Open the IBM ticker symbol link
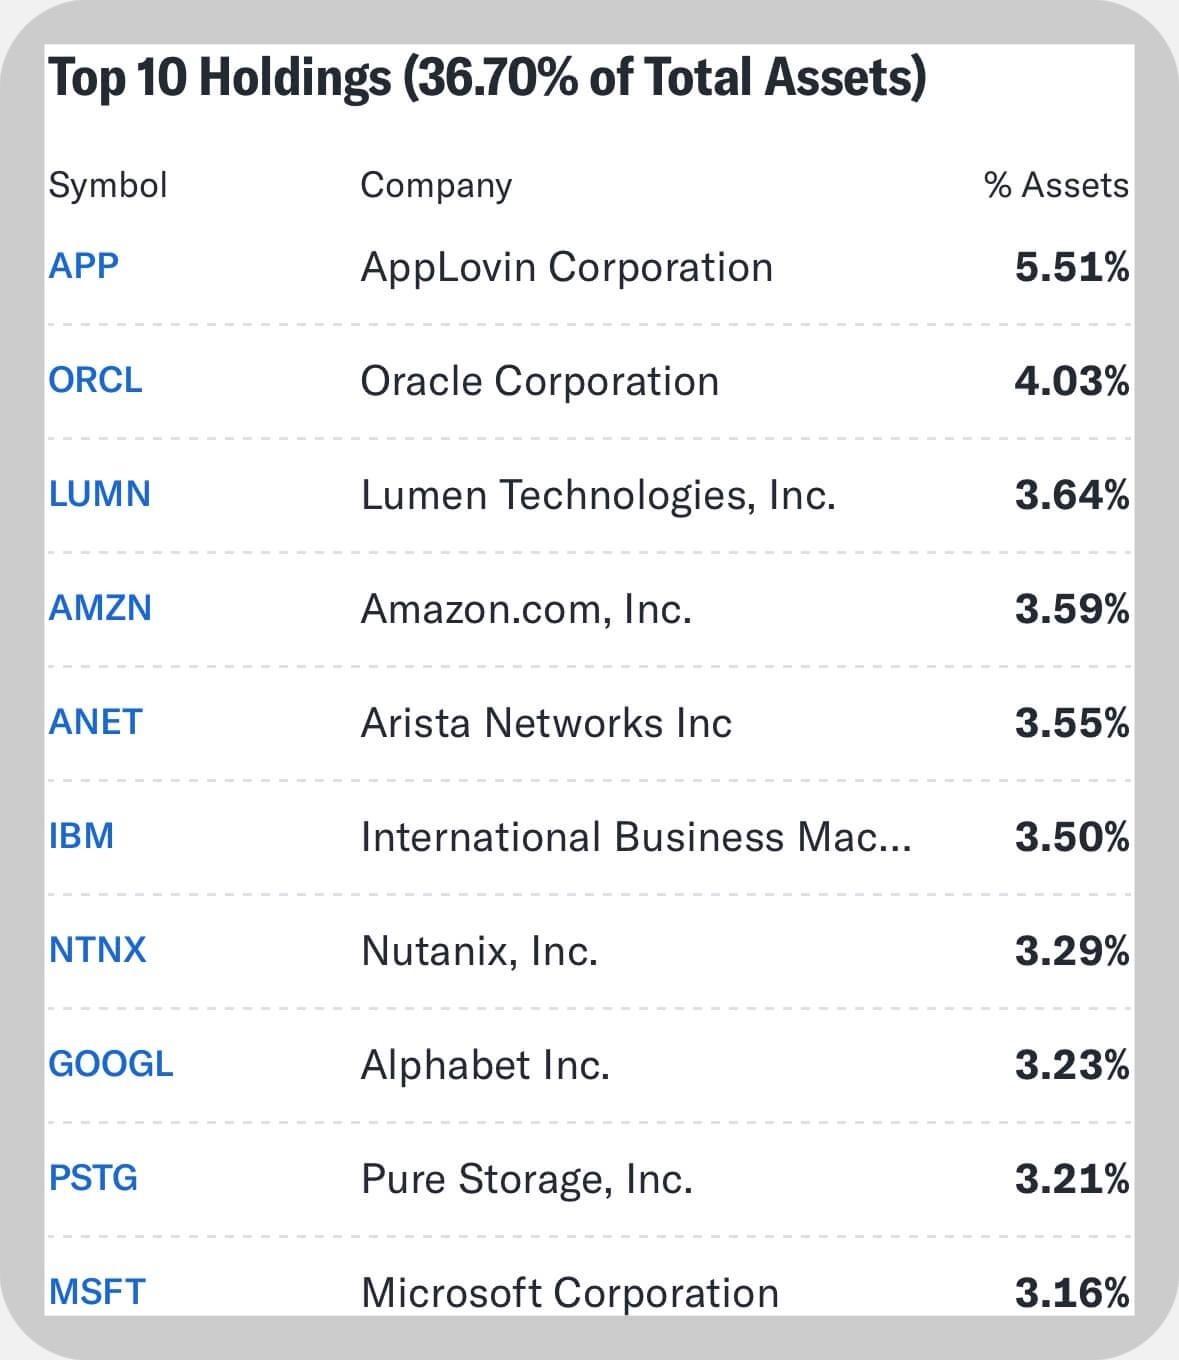This screenshot has width=1179, height=1360. pyautogui.click(x=82, y=836)
